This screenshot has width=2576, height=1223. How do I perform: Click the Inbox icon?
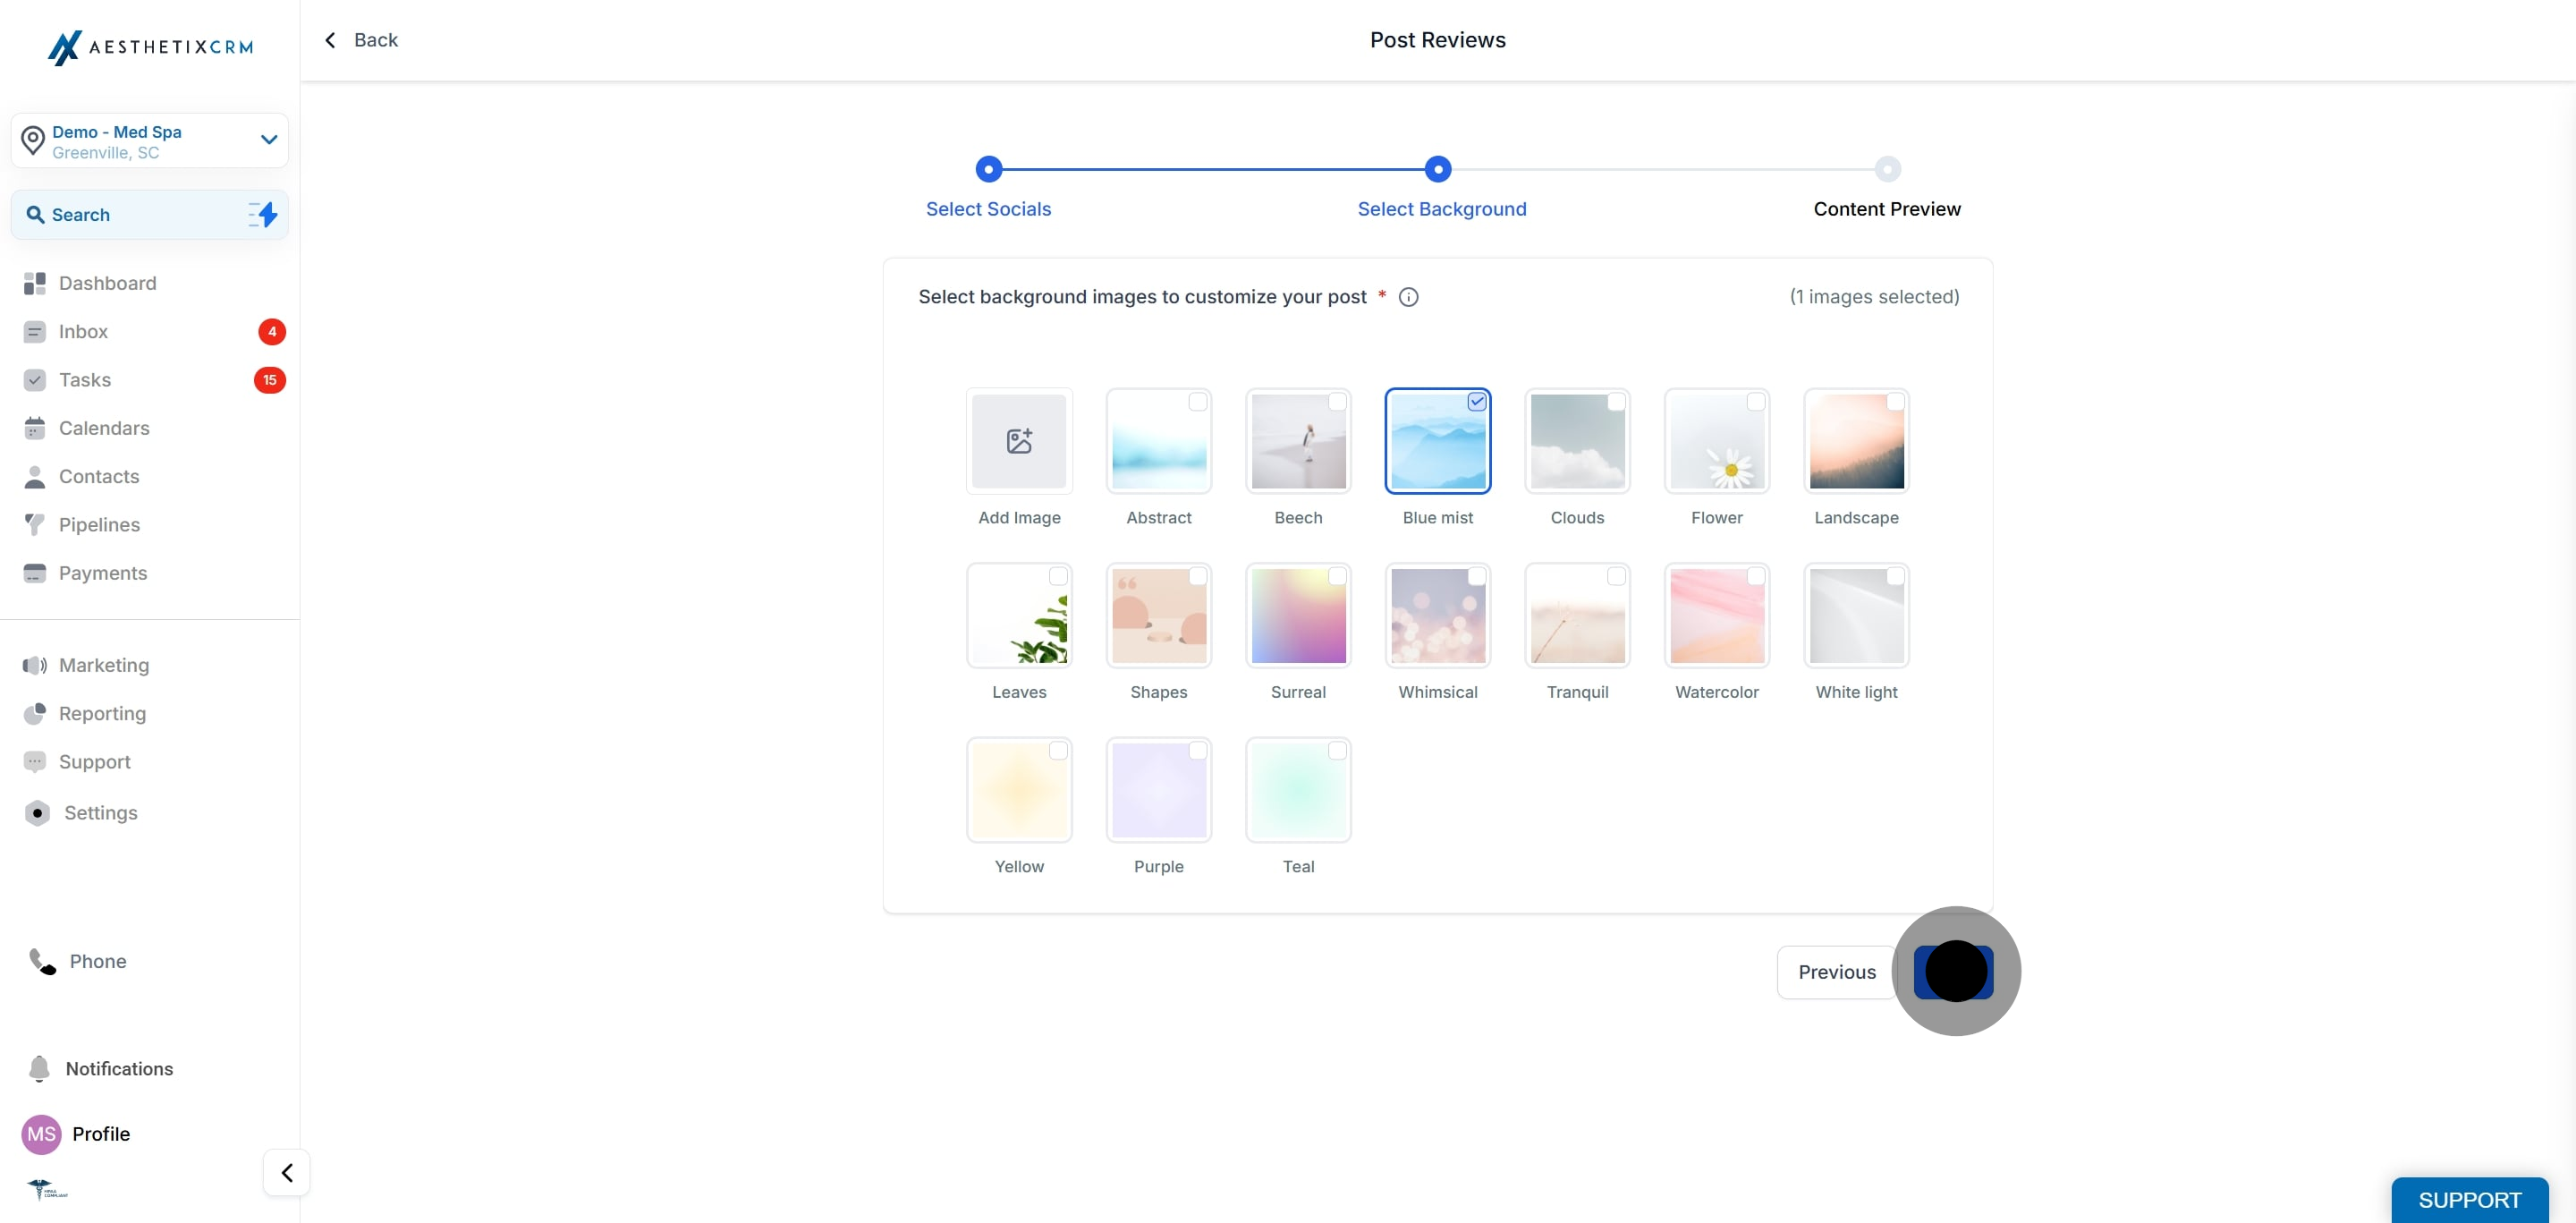35,332
